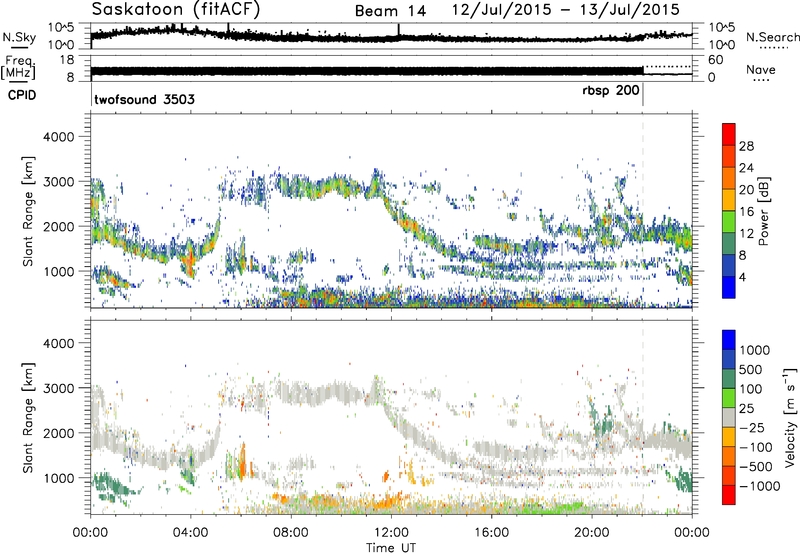
Task: Click the date range '12/Jul/2015 - 13/Jul/2015'
Action: (x=565, y=10)
